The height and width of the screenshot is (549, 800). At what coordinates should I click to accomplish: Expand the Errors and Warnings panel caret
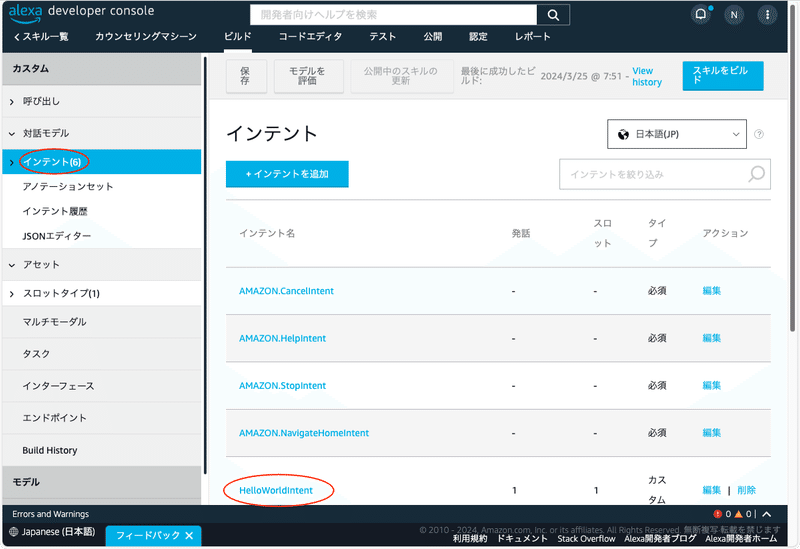pyautogui.click(x=767, y=514)
